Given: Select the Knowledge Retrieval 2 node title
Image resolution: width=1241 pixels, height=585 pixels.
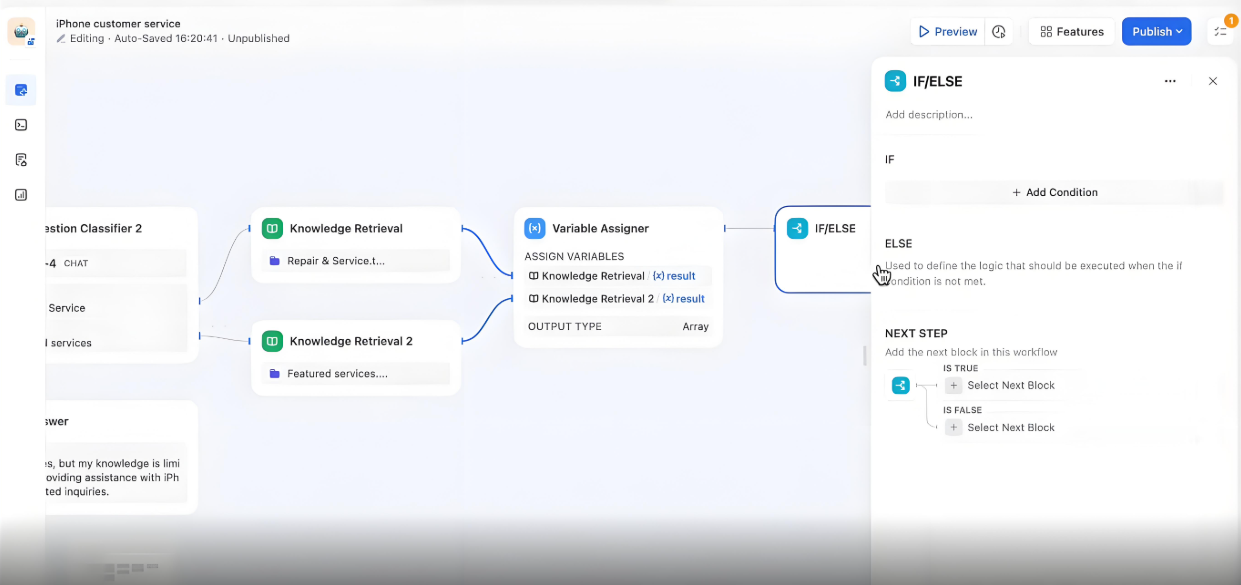Looking at the screenshot, I should pyautogui.click(x=351, y=341).
